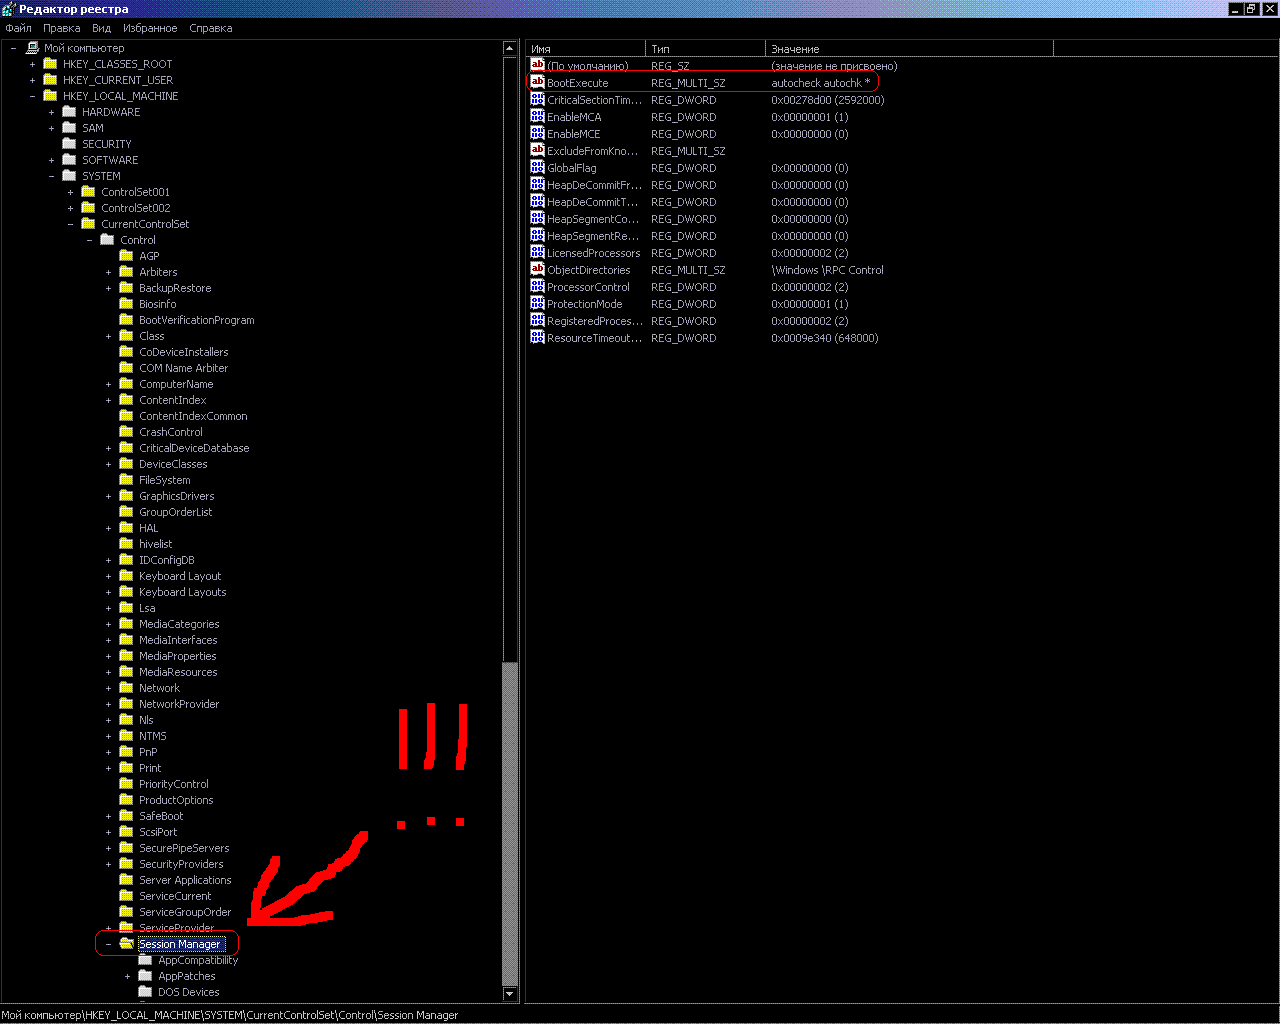Viewport: 1280px width, 1024px height.
Task: Expand the AppPatches subkey
Action: click(x=127, y=976)
